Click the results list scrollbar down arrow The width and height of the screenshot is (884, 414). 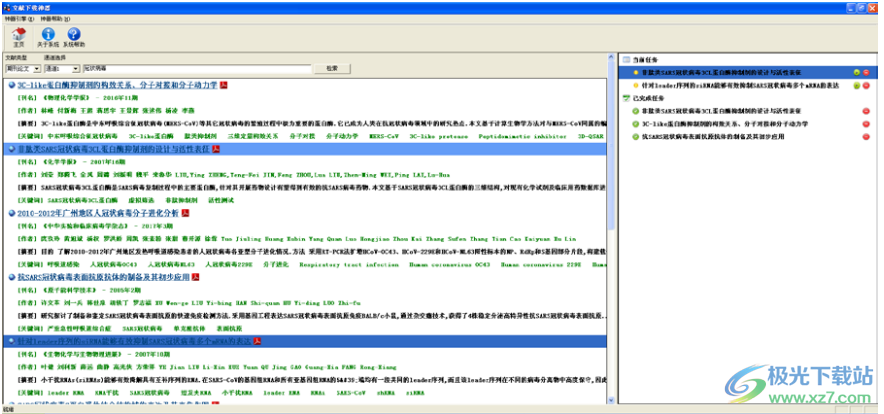tap(611, 400)
